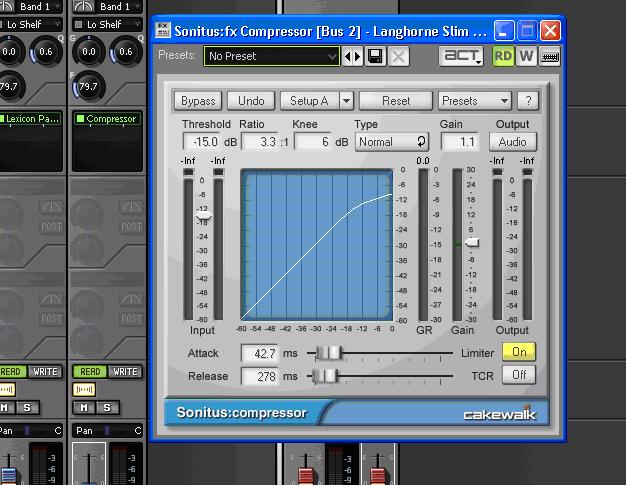Viewport: 626px width, 485px height.
Task: Click the Attack slider handle
Action: click(x=329, y=353)
